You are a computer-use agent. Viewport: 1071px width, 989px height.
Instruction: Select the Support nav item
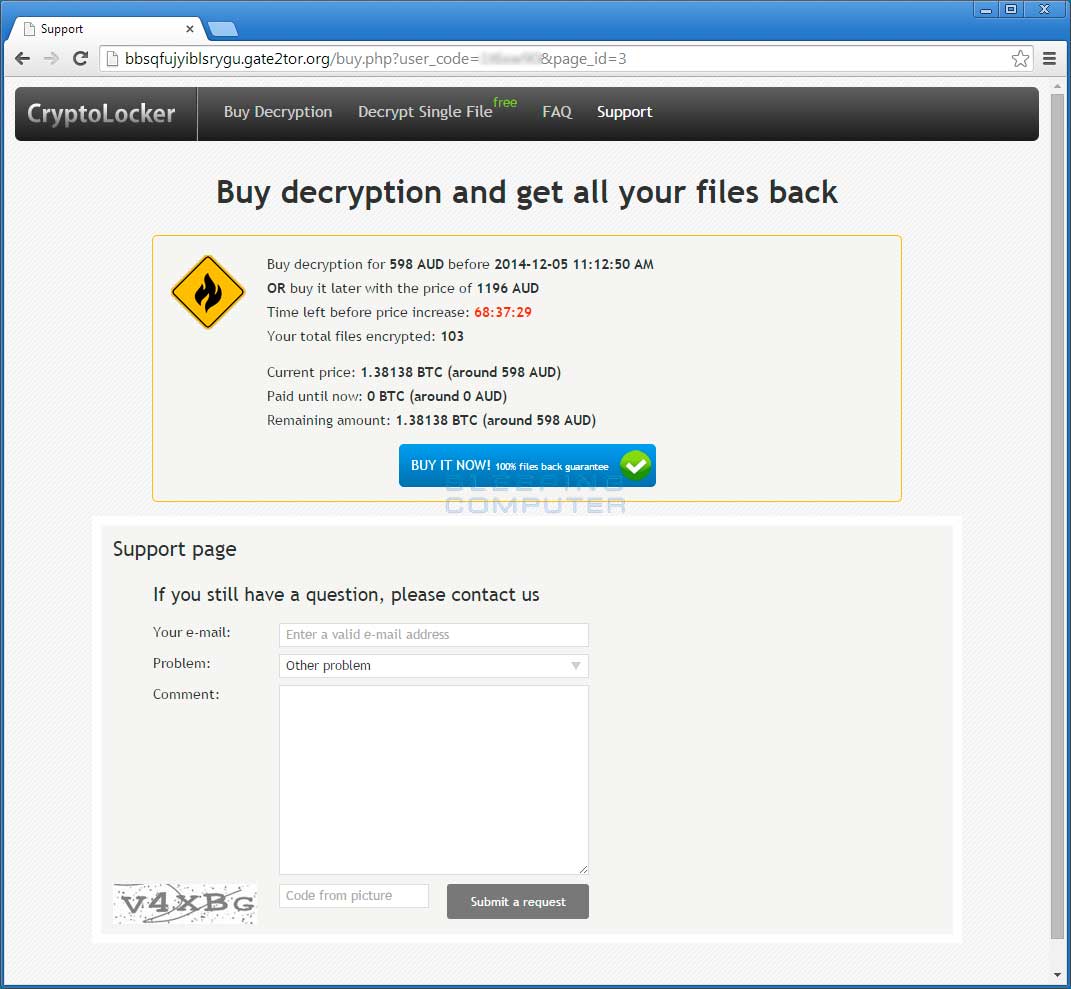(624, 112)
